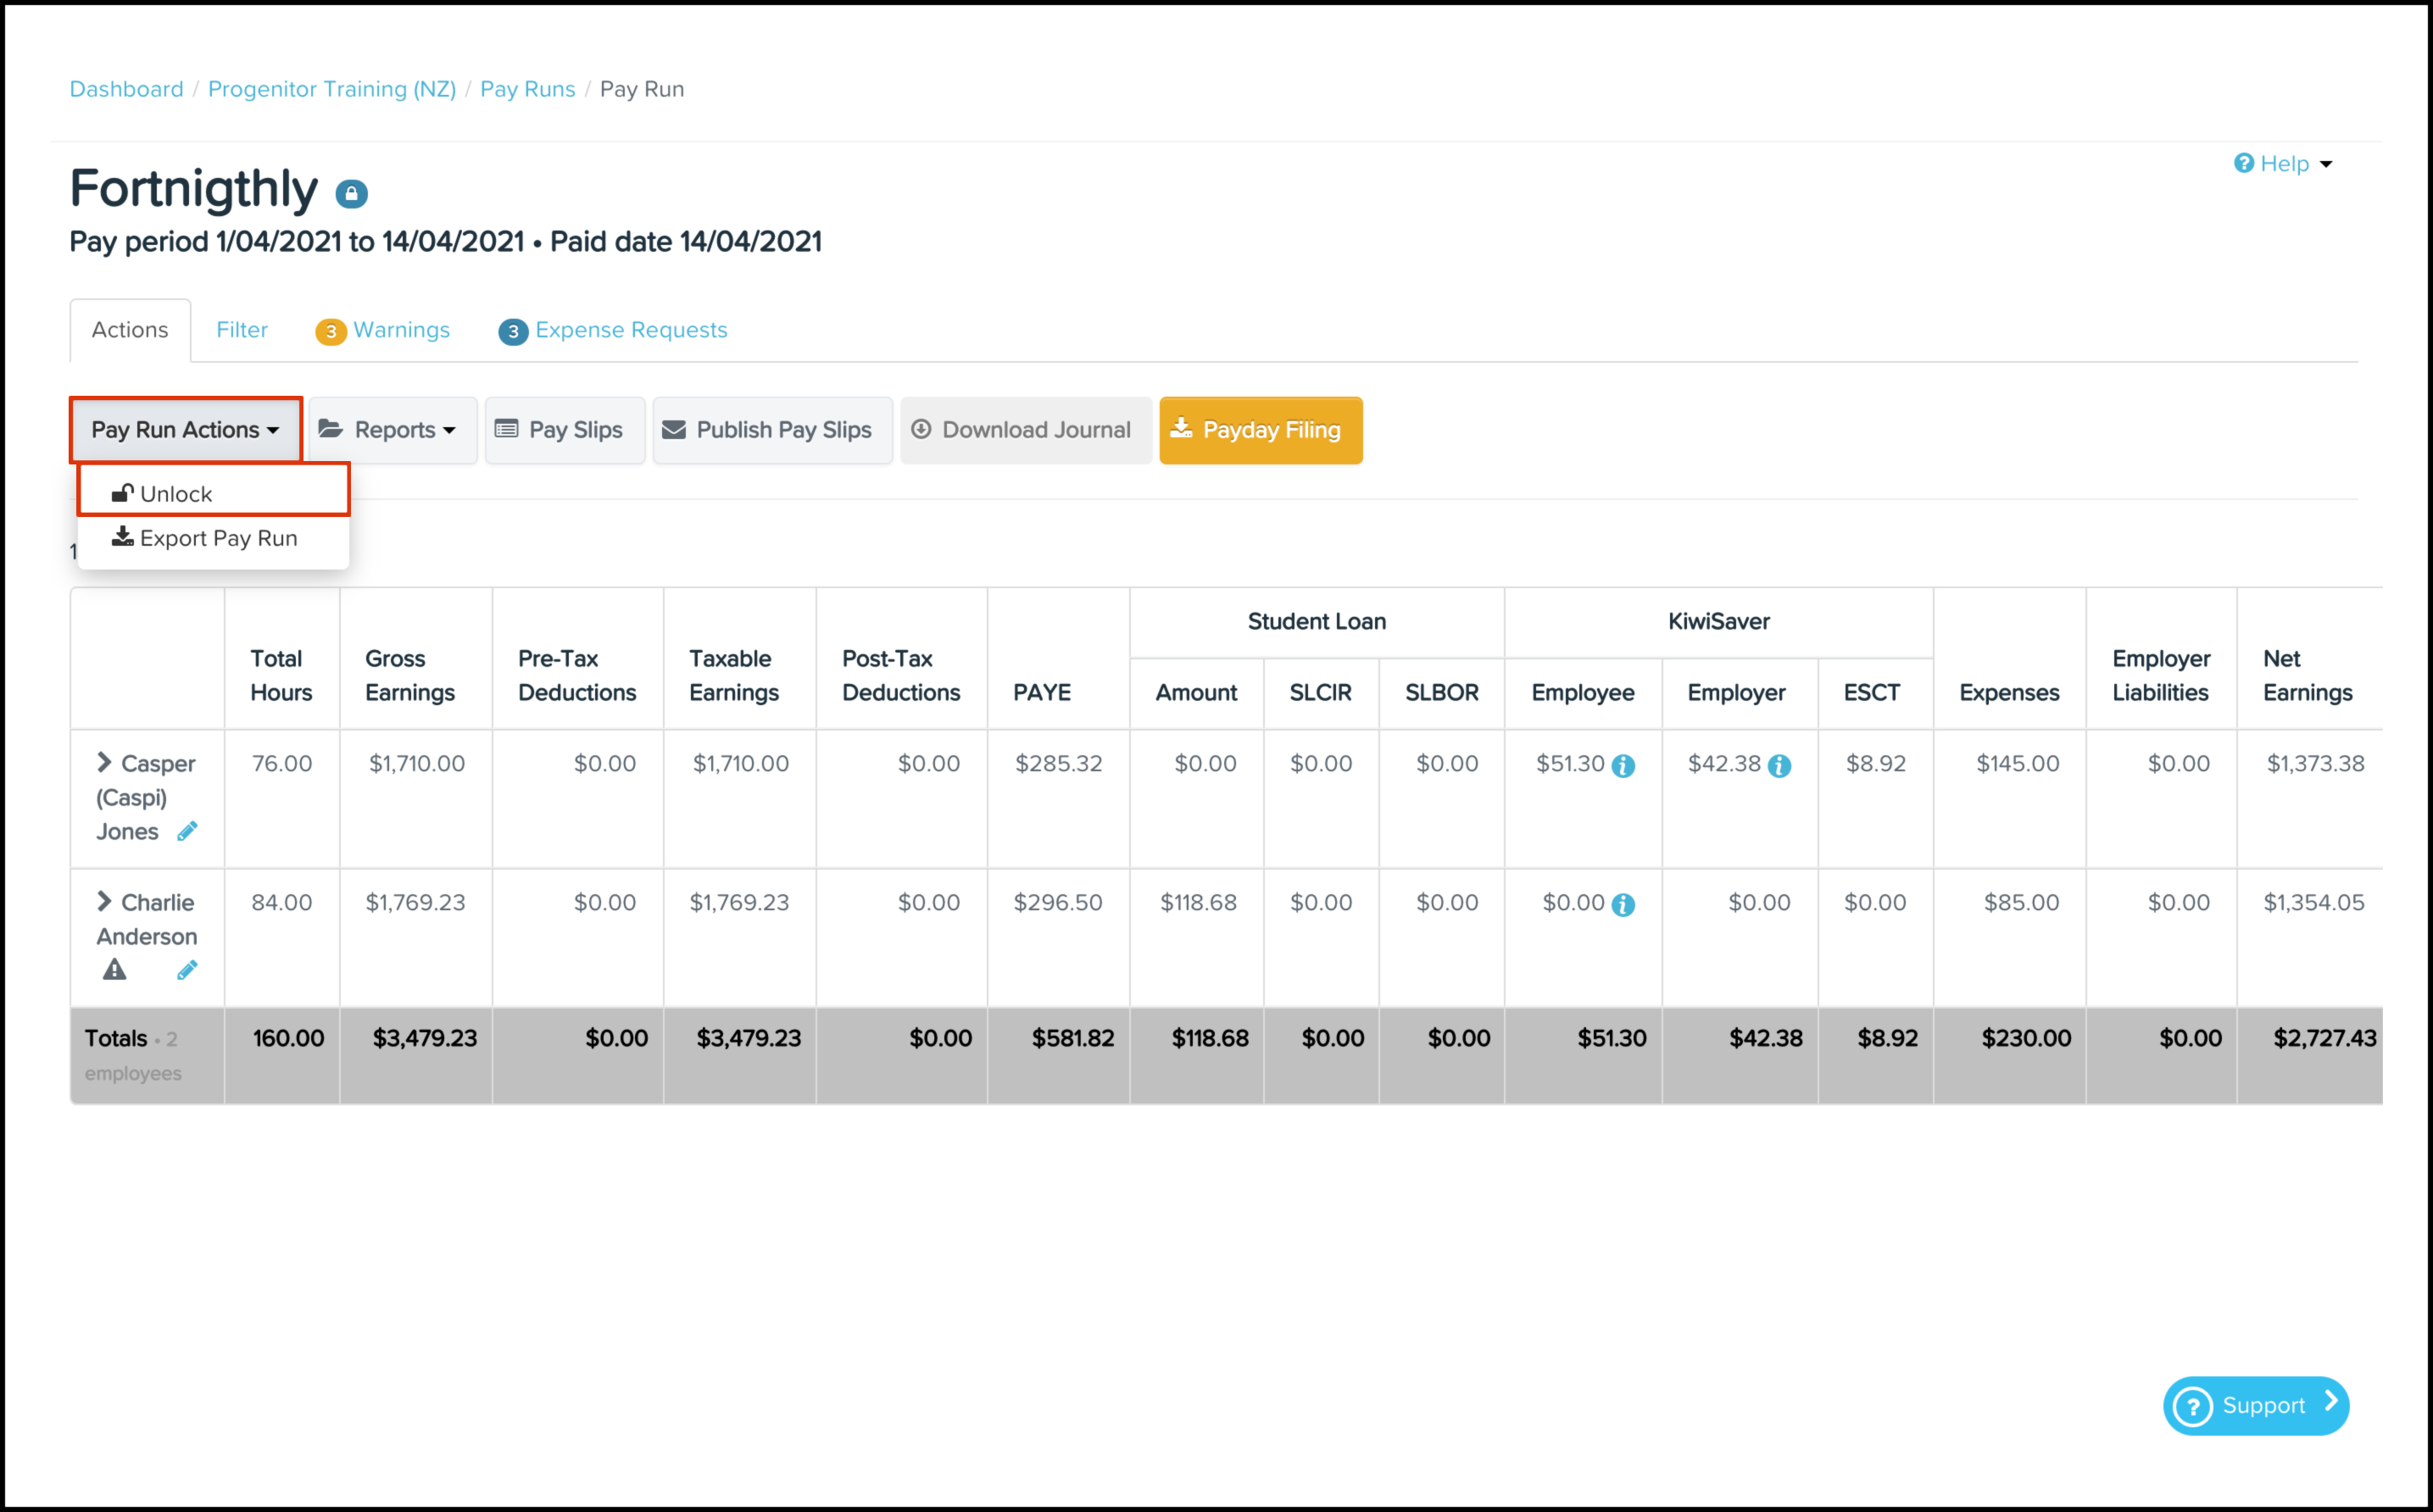This screenshot has height=1512, width=2433.
Task: Click the pencil edit icon for Casper Jones
Action: [x=187, y=831]
